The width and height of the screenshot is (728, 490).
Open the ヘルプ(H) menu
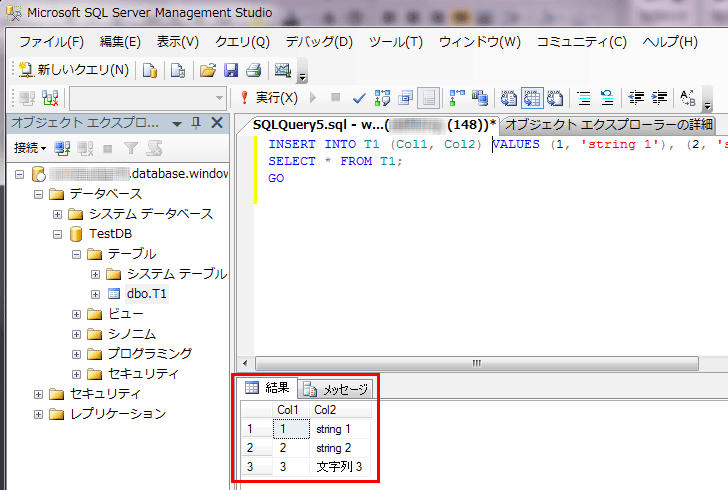click(670, 42)
